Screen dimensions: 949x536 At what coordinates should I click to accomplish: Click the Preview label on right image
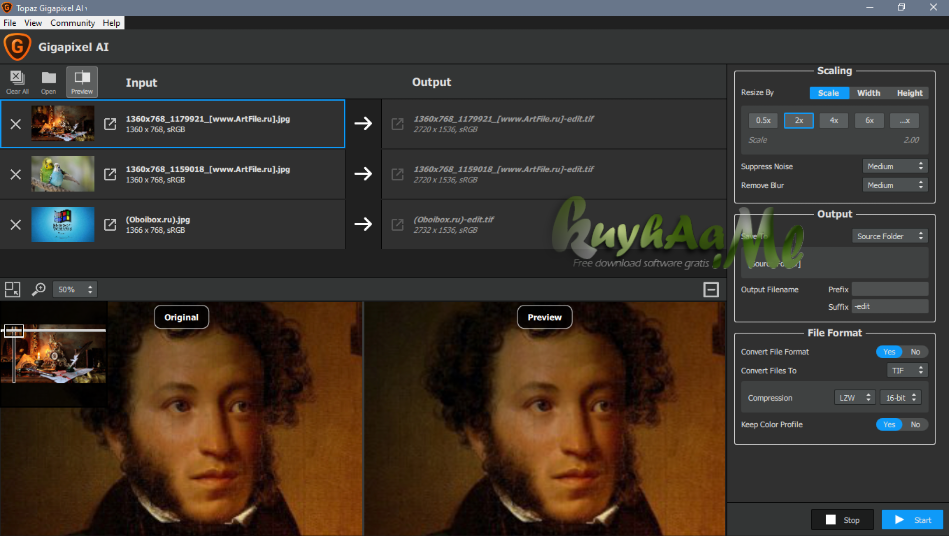tap(545, 317)
